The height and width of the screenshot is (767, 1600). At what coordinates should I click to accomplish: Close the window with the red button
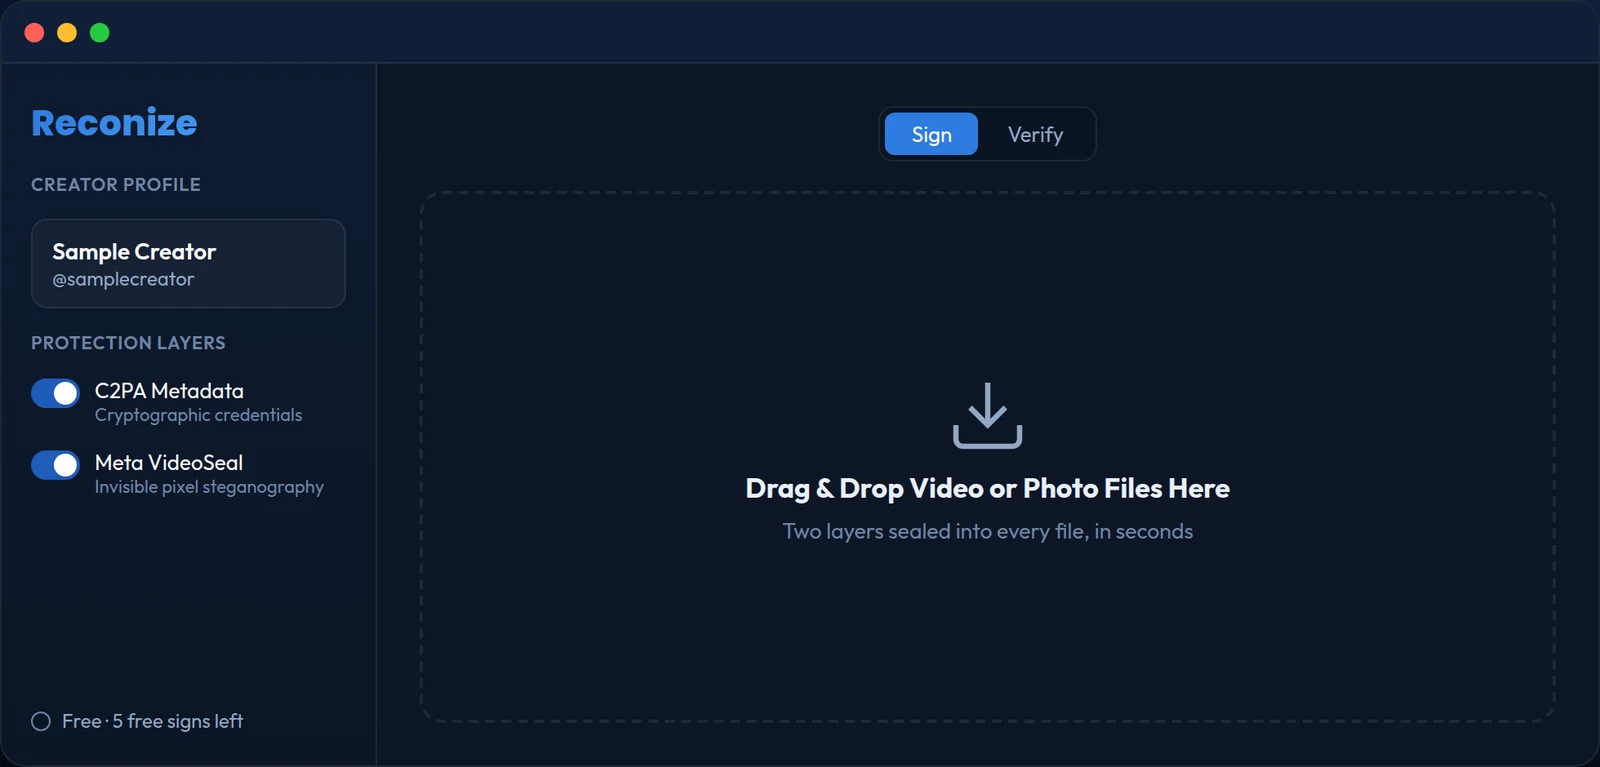pos(34,33)
